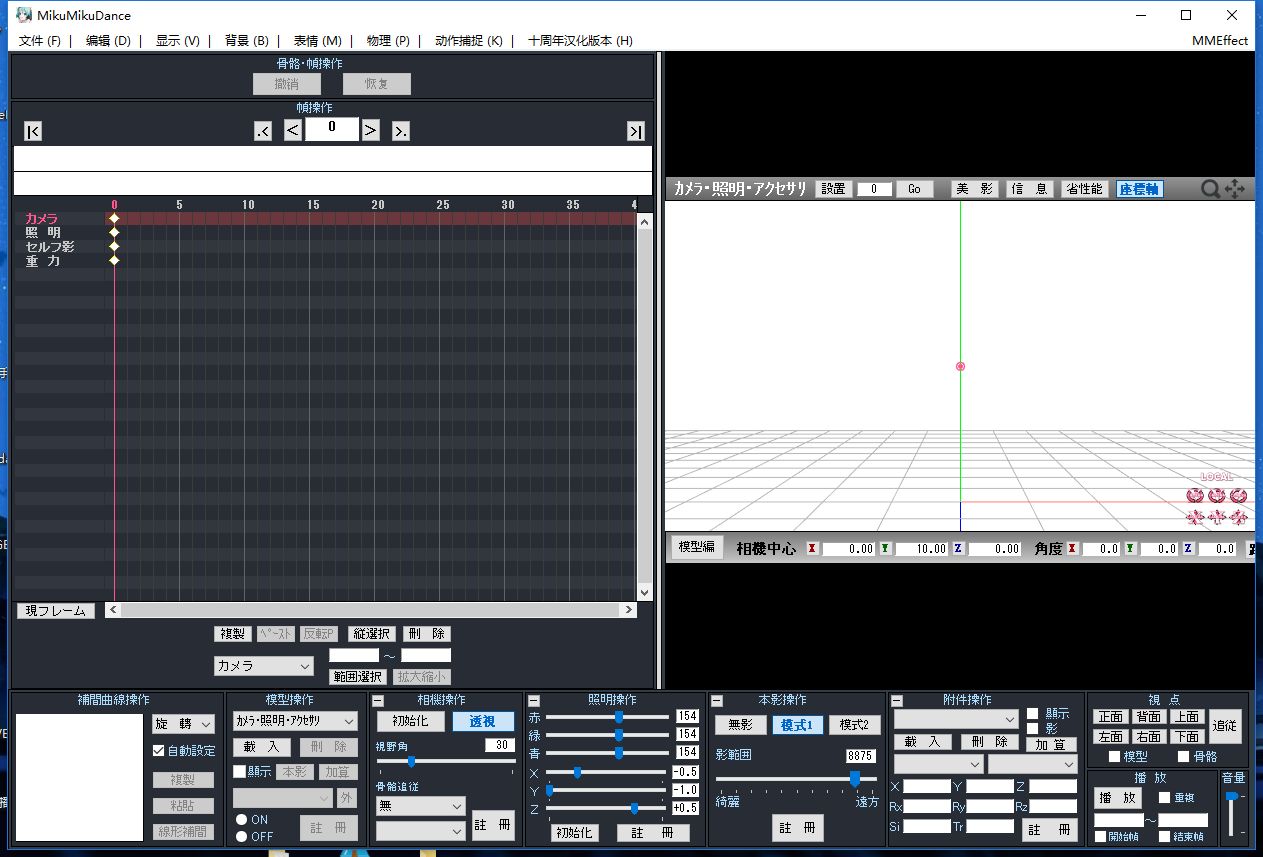Jump to last frame with >| button
1263x857 pixels.
pos(636,131)
